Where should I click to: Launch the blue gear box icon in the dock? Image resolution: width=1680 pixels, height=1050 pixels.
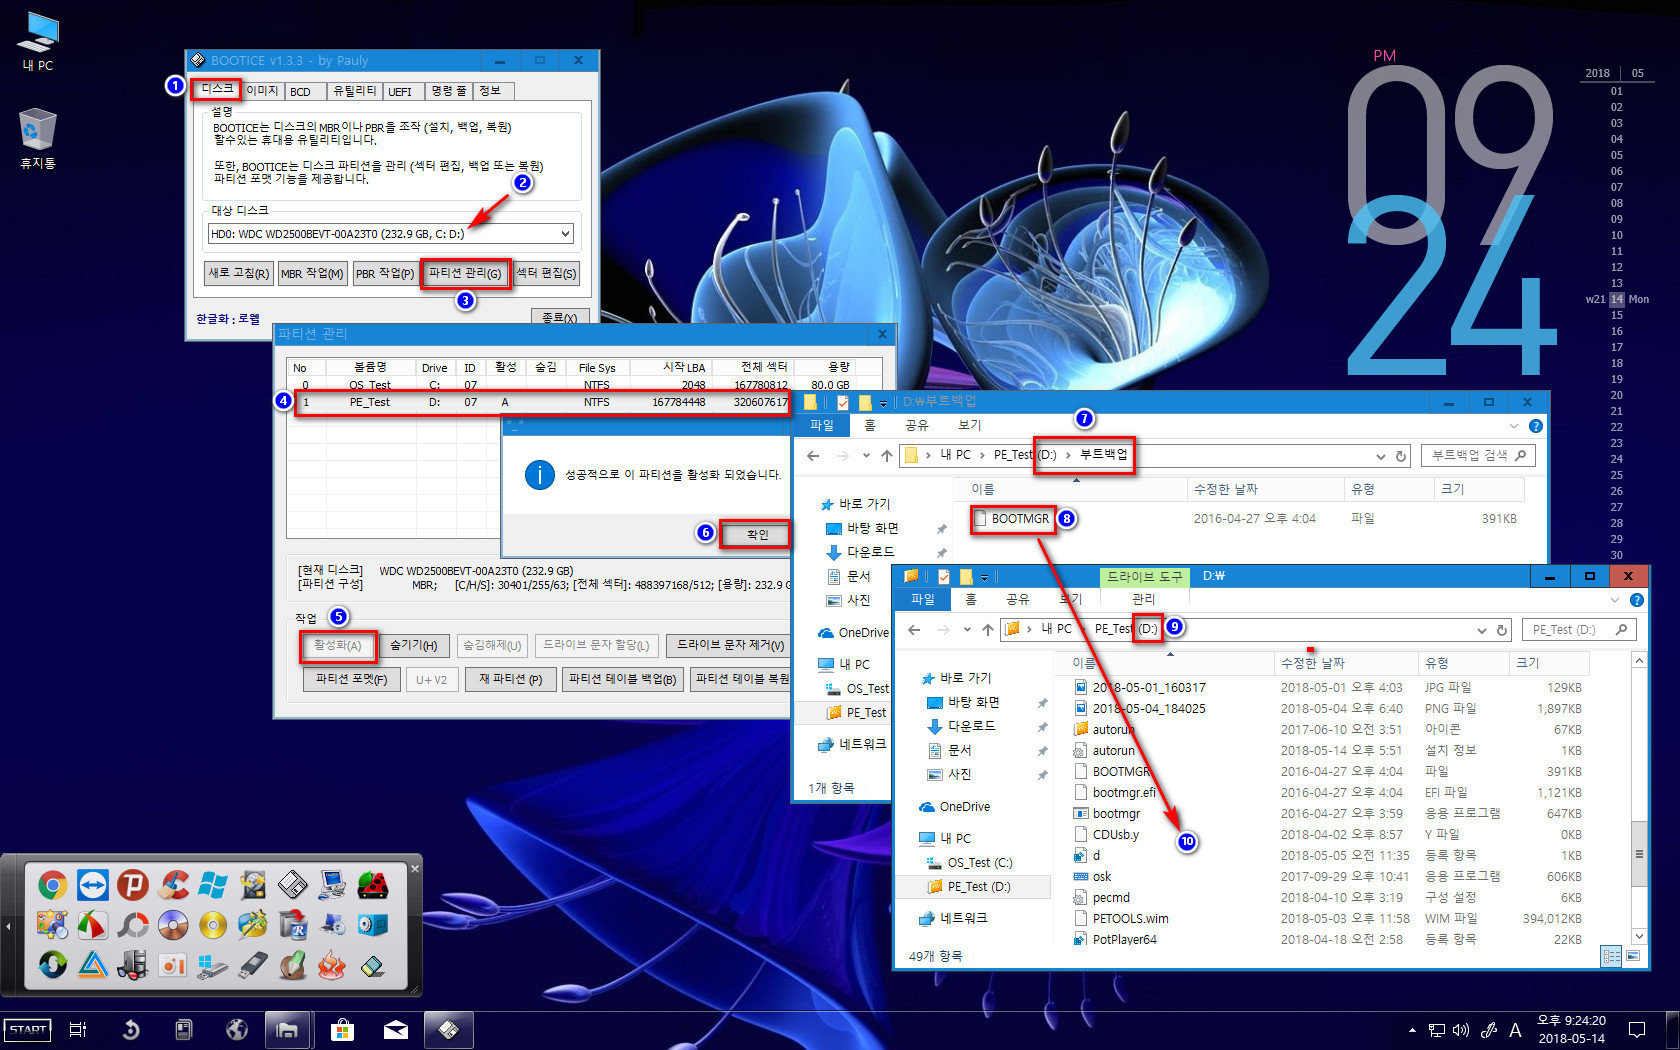coord(373,925)
